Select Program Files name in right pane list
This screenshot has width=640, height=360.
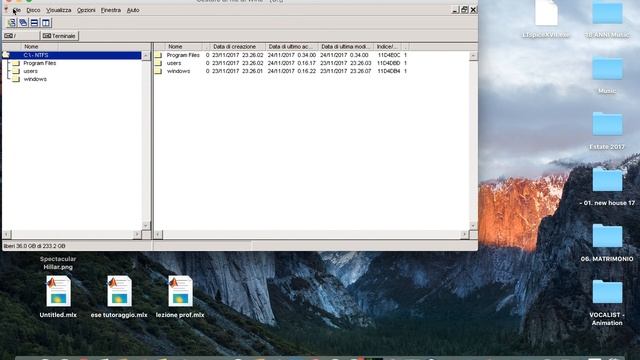click(x=183, y=55)
